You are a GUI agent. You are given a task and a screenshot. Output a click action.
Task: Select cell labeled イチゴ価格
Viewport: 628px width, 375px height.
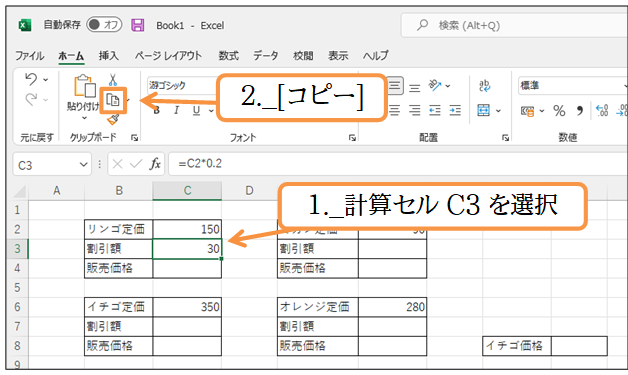point(517,346)
